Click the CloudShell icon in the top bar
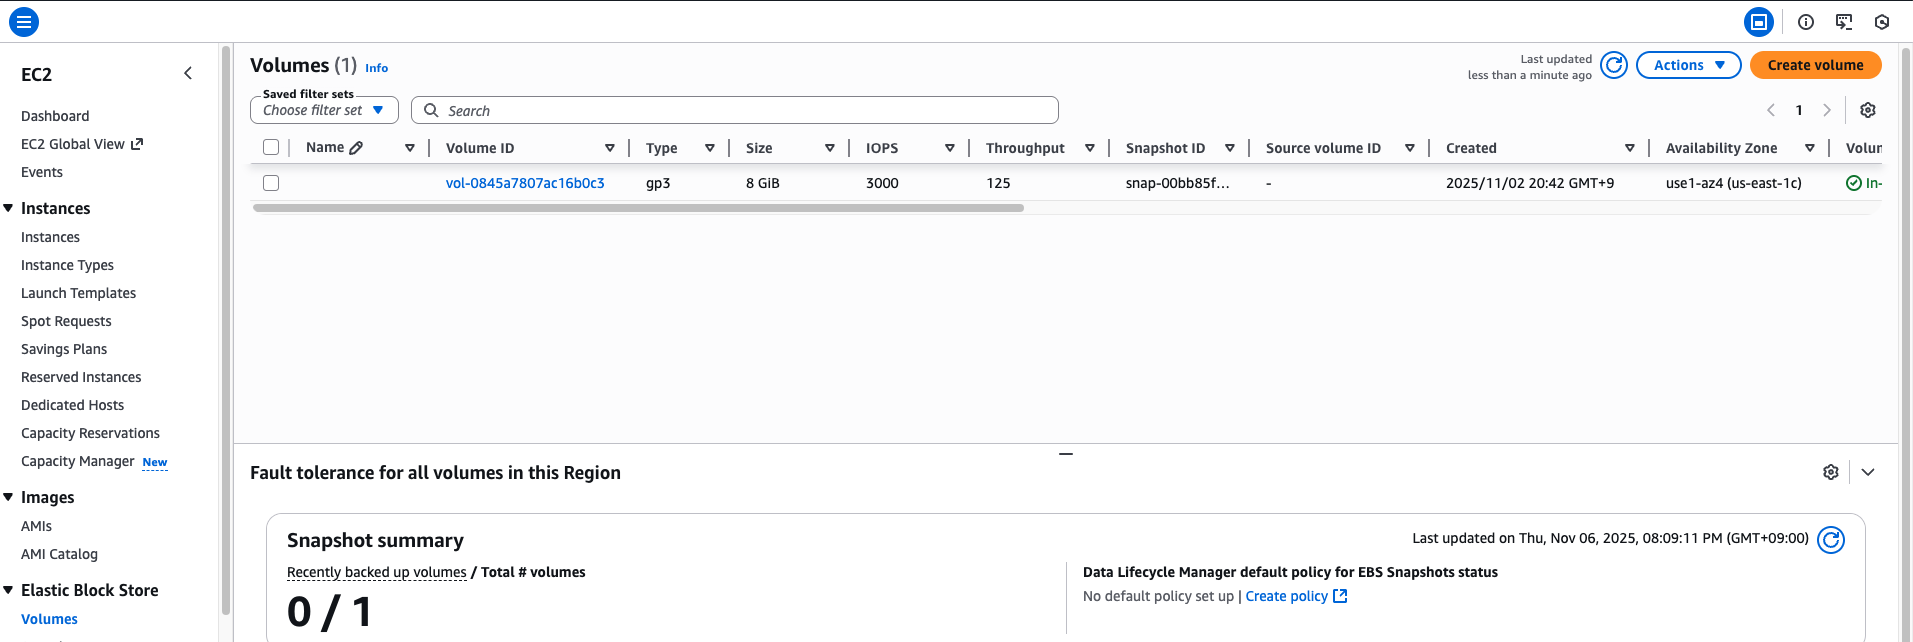 pos(1758,21)
